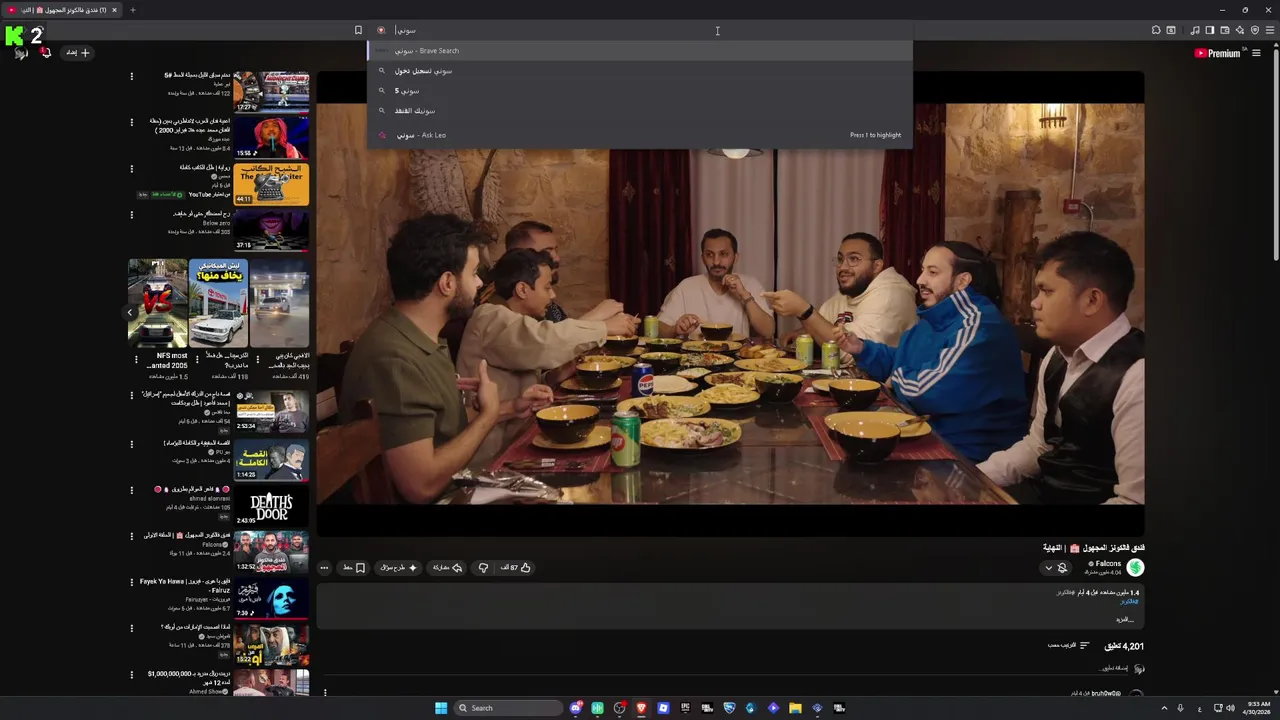Select suggestion سوني 5

point(640,91)
